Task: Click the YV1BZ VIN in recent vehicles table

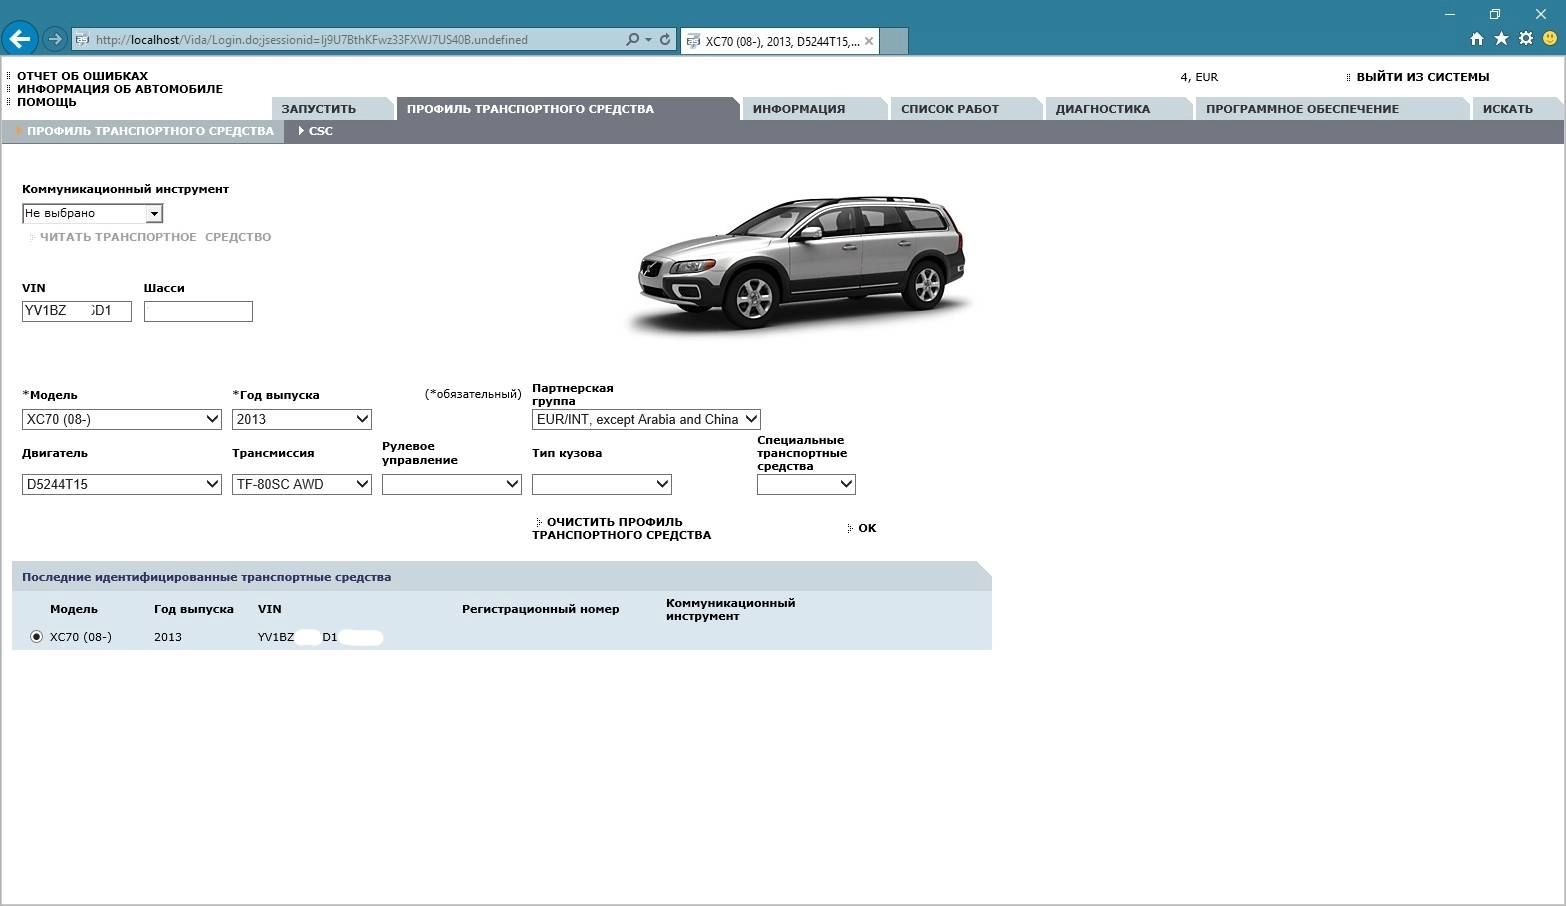Action: point(320,637)
